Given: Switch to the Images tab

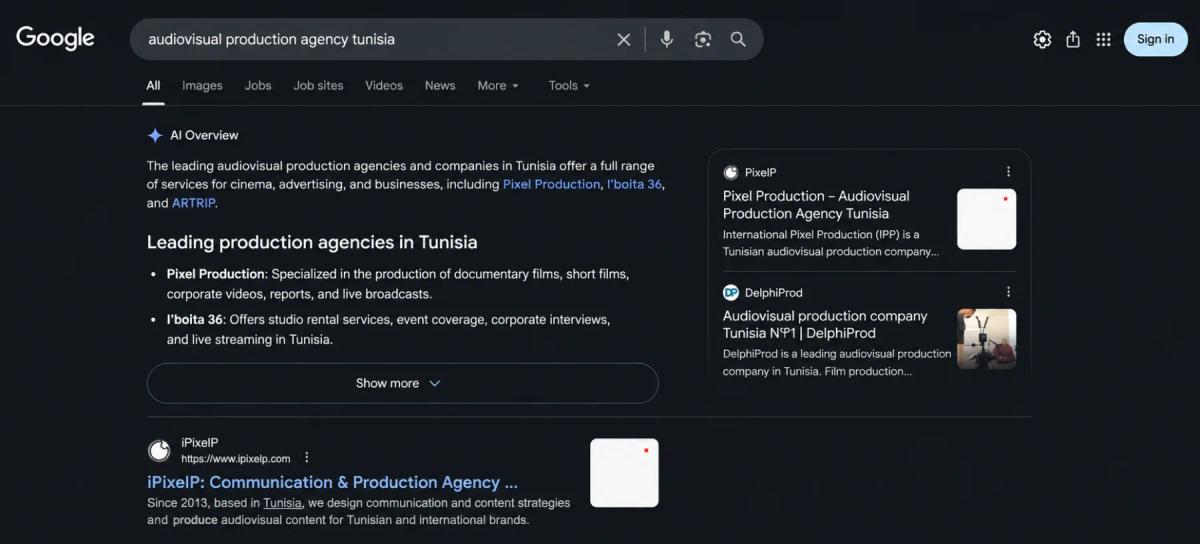Looking at the screenshot, I should pos(202,85).
